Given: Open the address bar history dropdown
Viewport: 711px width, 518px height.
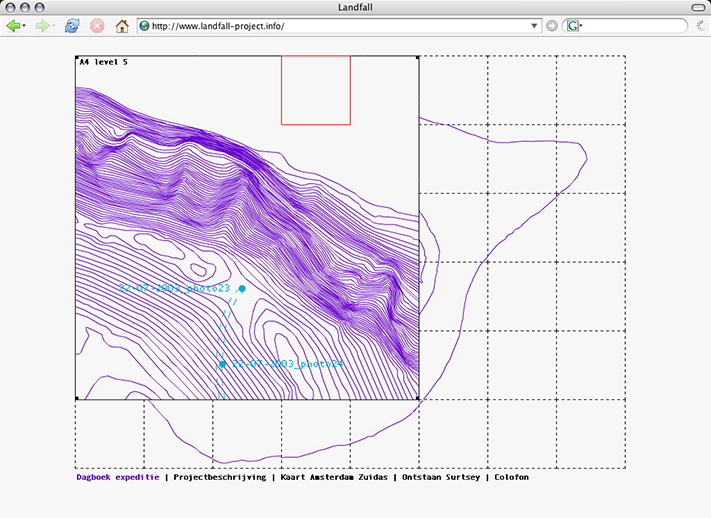Looking at the screenshot, I should (535, 26).
